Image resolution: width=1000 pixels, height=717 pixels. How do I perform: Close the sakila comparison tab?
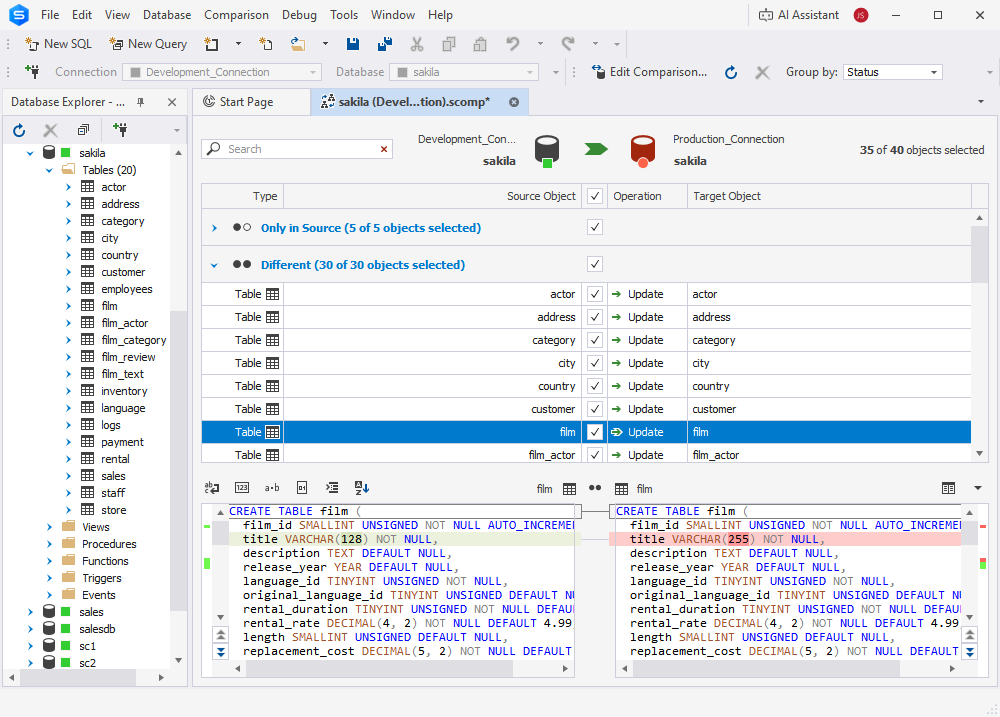click(x=514, y=102)
